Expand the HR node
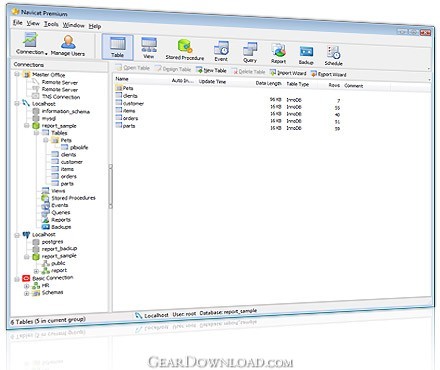The height and width of the screenshot is (370, 440). pyautogui.click(x=27, y=286)
